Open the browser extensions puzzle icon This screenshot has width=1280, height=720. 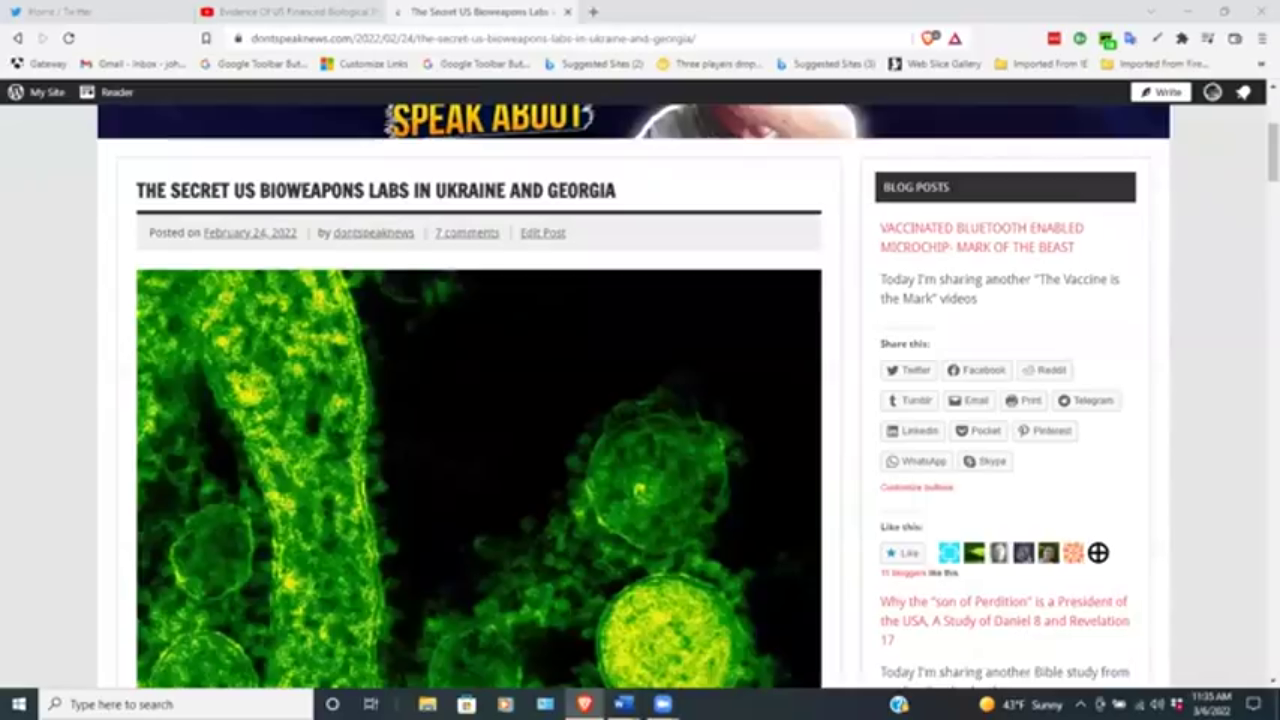(1182, 38)
